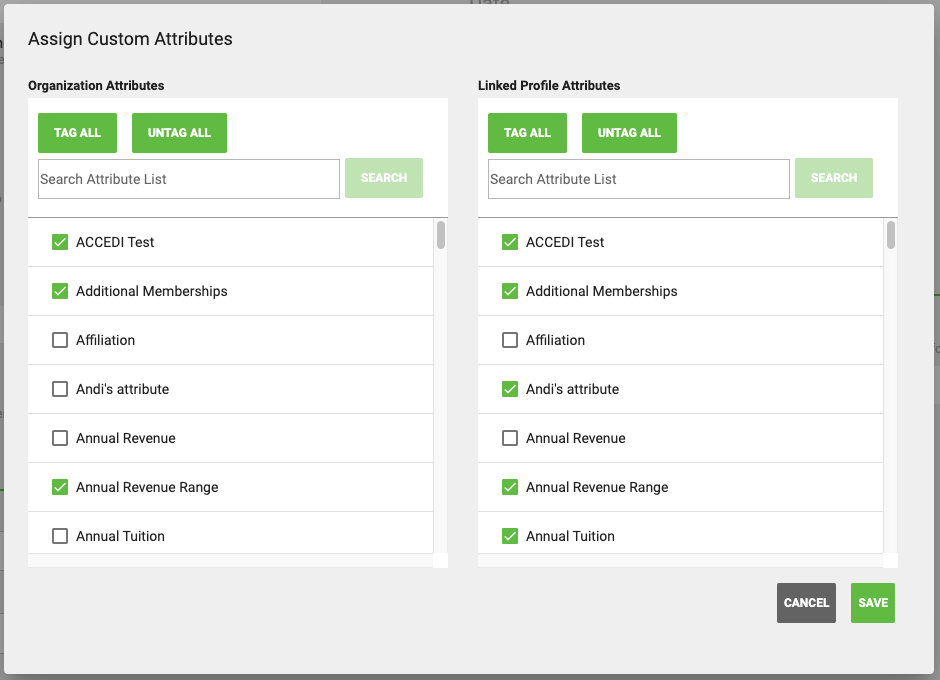940x680 pixels.
Task: Click UNTAG ALL under Linked Profile Attributes
Action: click(629, 133)
